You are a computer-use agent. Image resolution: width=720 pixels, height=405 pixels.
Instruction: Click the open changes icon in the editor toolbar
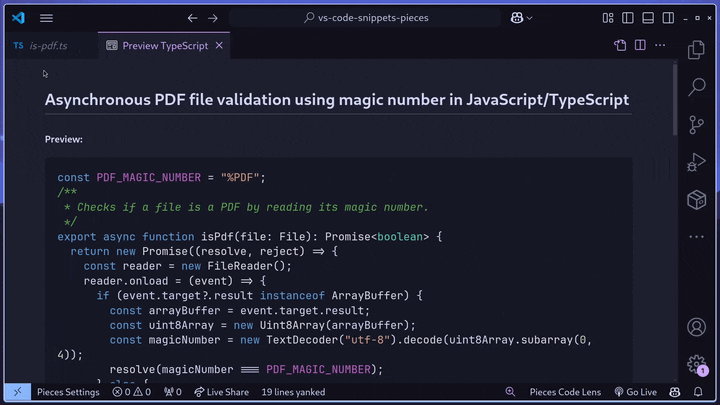(x=620, y=45)
